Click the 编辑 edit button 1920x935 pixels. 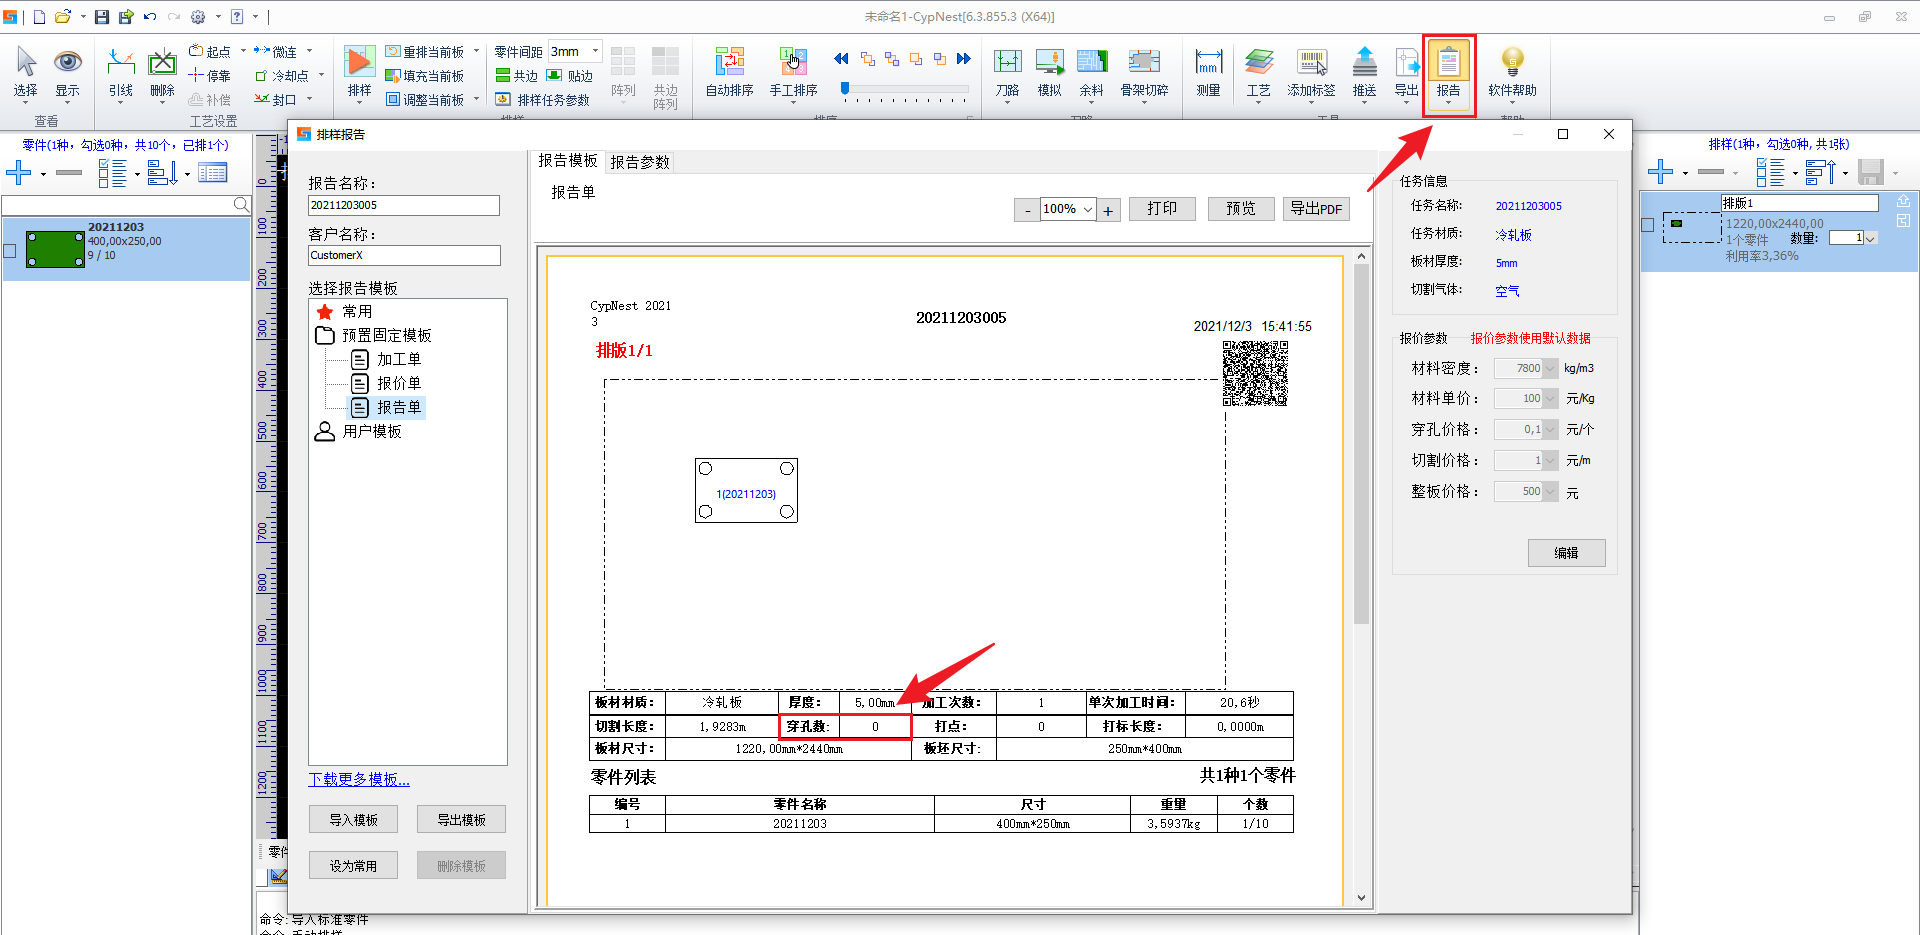click(x=1566, y=553)
